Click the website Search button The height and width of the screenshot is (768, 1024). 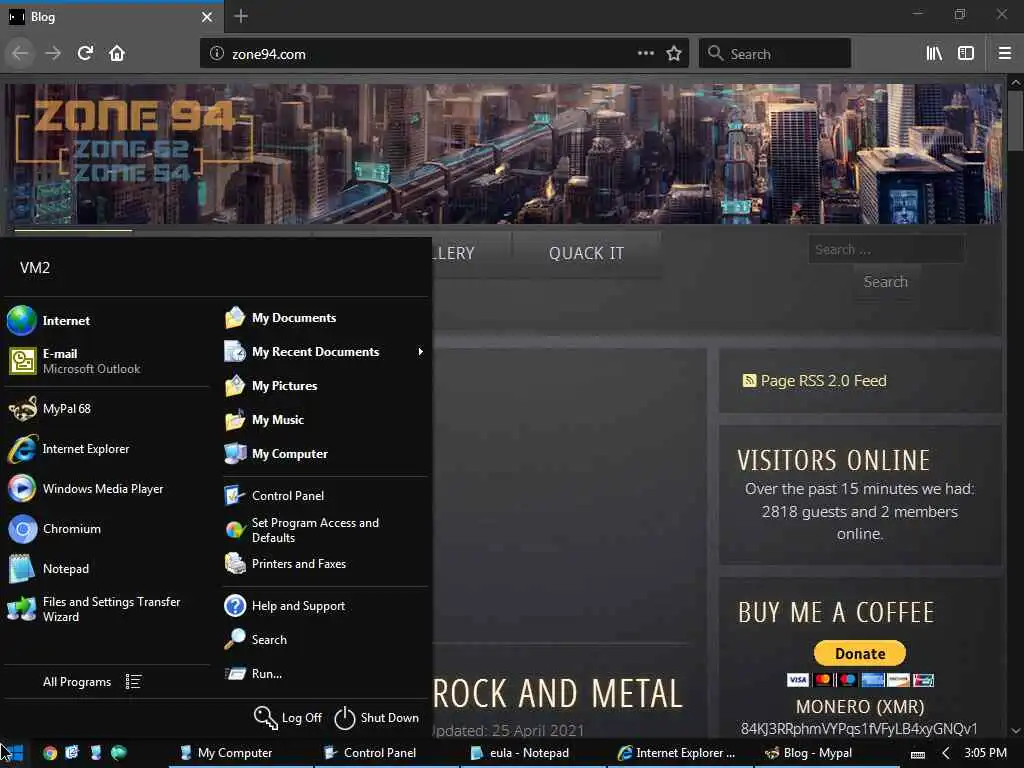pos(886,282)
